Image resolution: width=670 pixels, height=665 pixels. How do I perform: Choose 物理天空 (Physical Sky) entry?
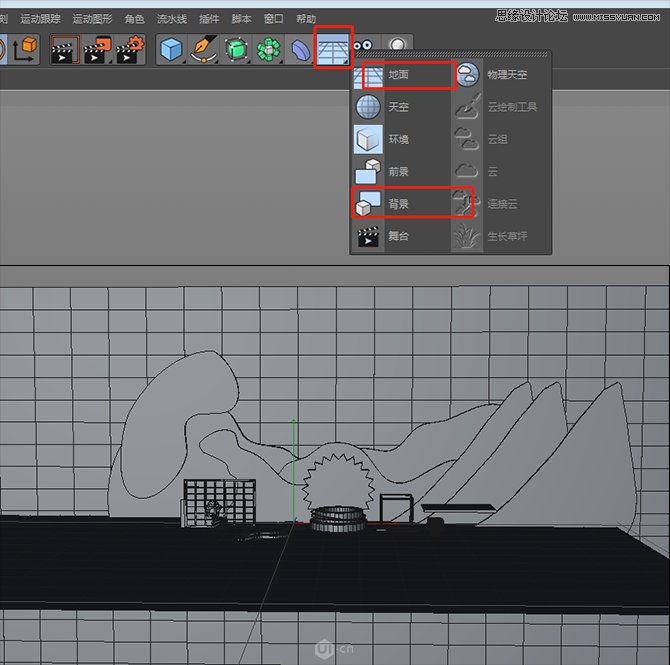point(505,75)
